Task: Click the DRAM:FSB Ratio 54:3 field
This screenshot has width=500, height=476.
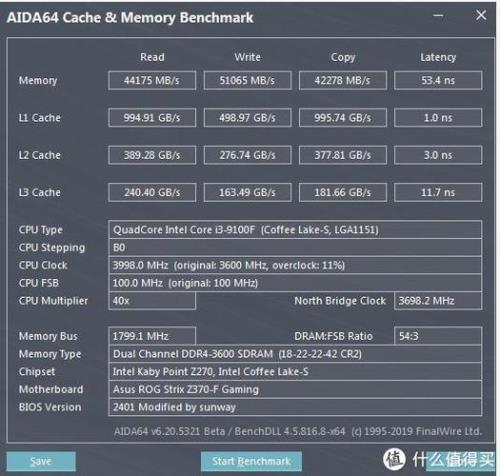Action: coord(438,336)
